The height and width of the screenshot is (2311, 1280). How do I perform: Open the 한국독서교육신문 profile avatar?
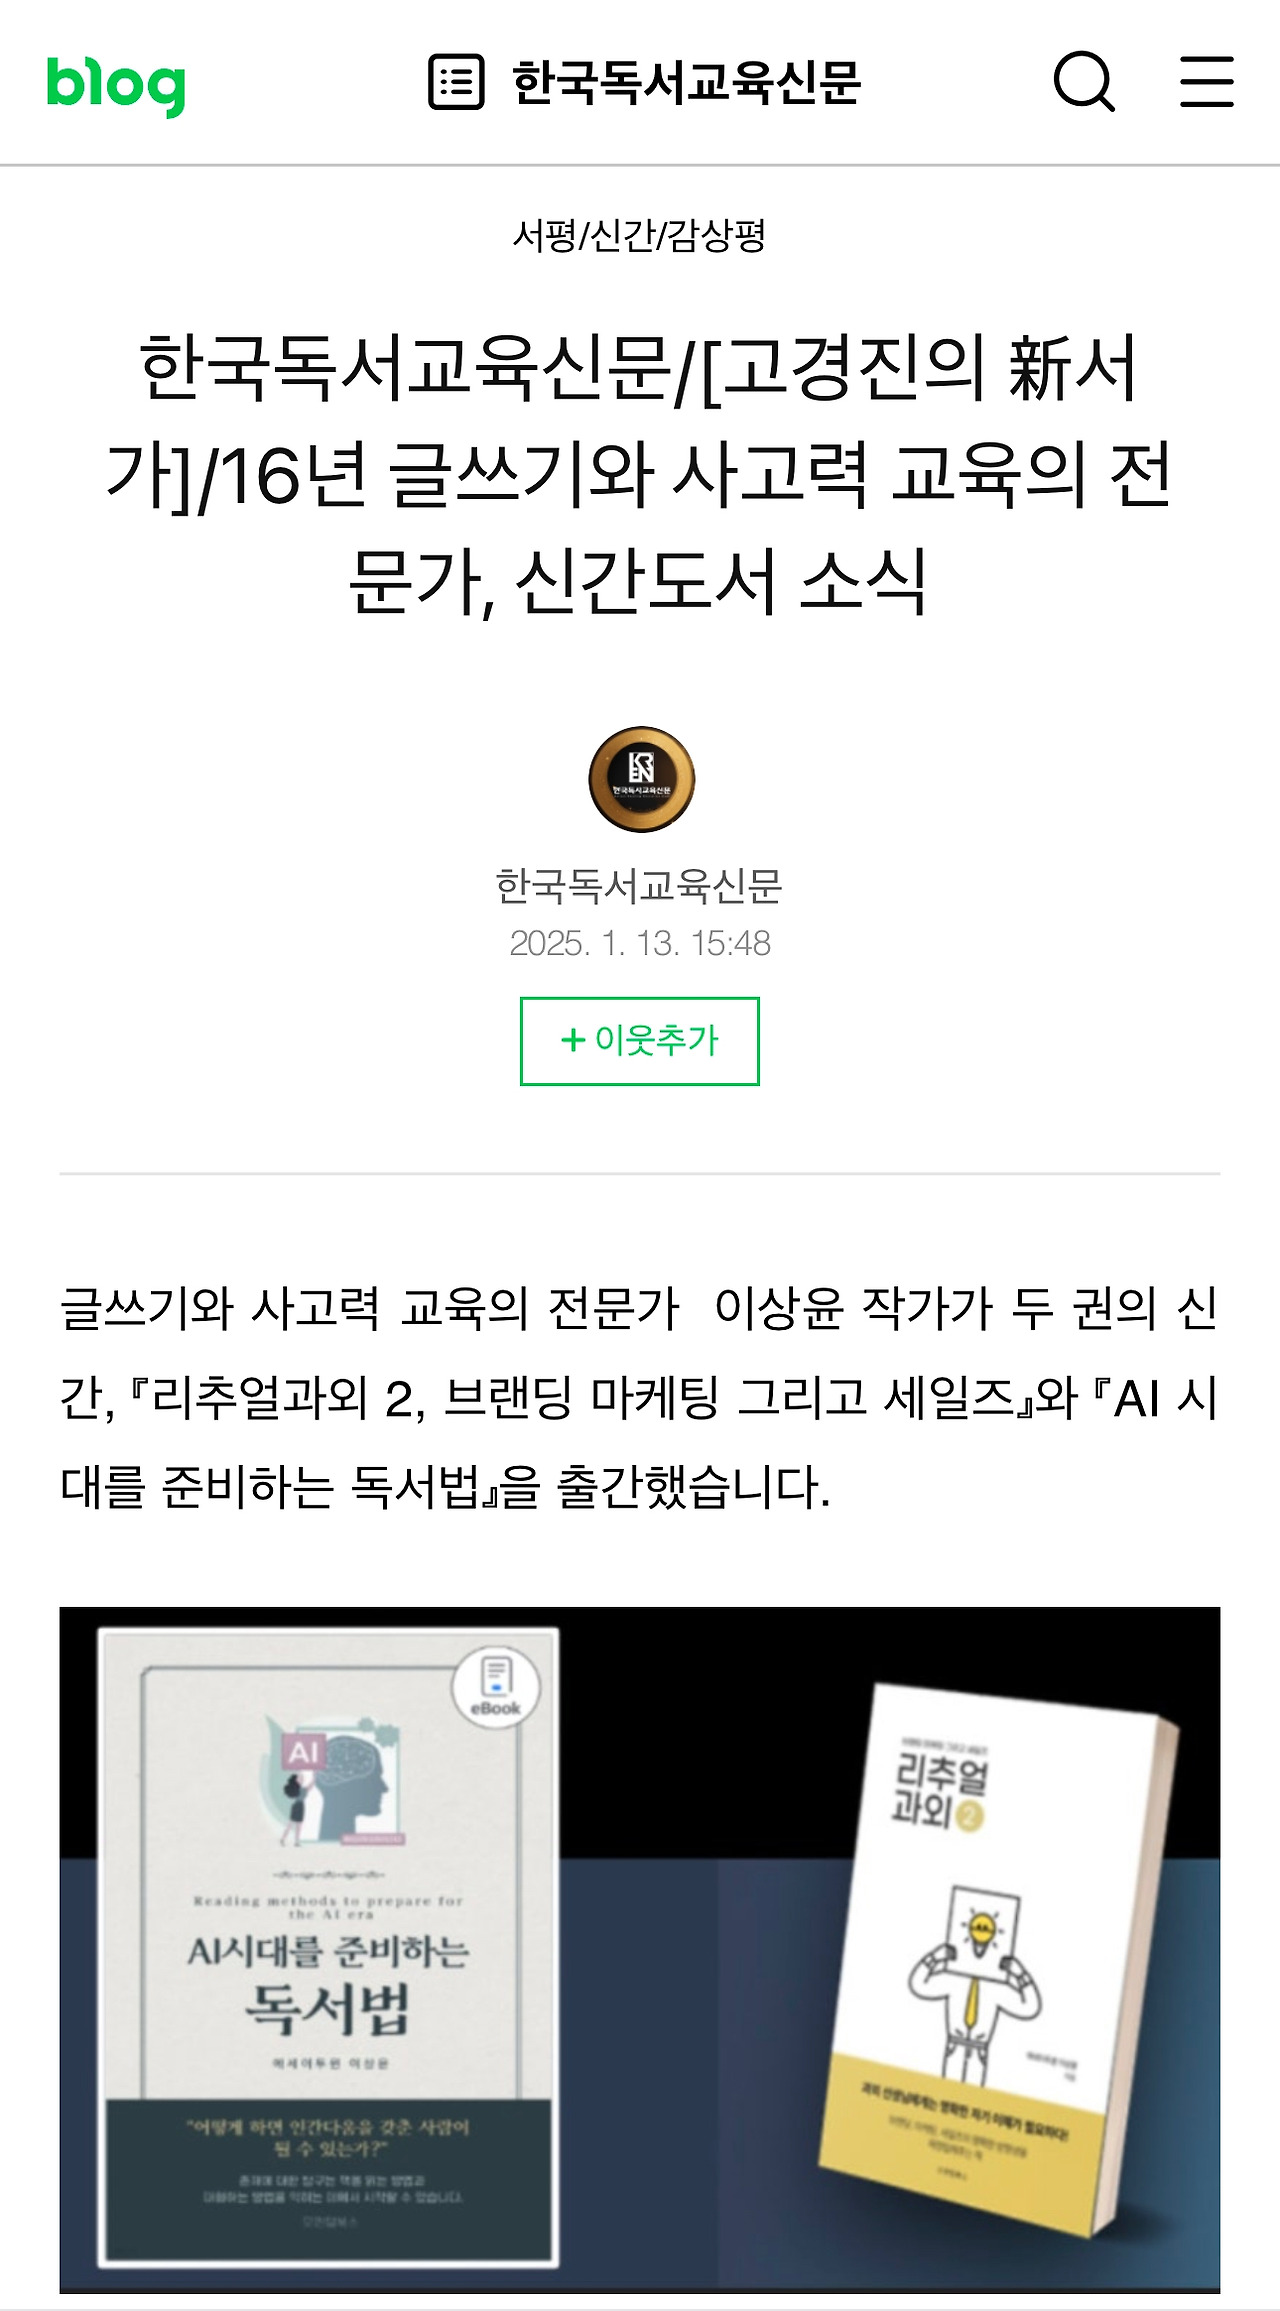tap(641, 779)
